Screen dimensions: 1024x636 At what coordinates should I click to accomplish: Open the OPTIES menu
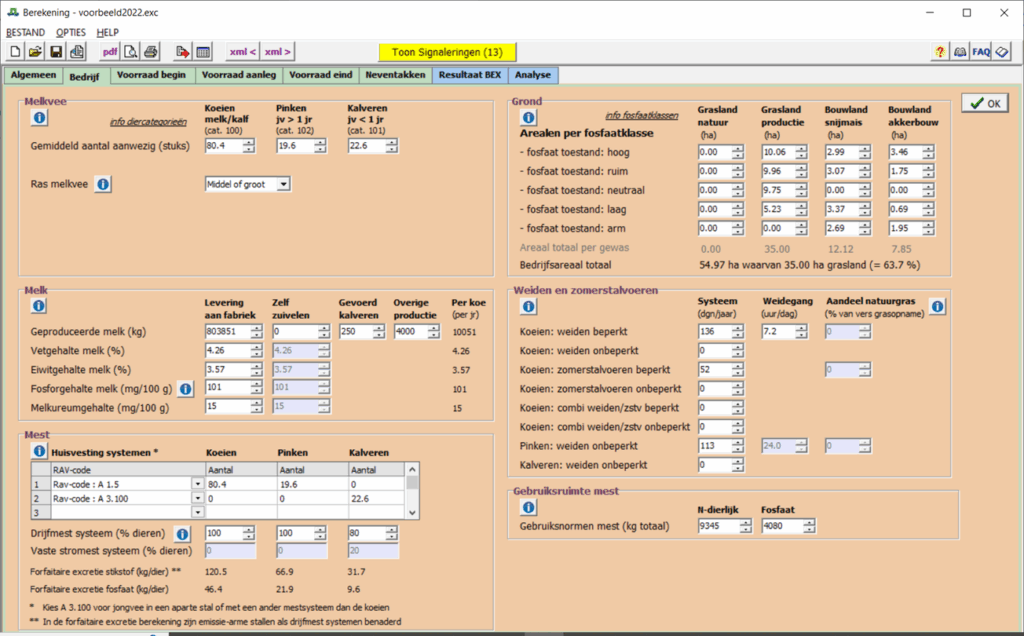(70, 32)
